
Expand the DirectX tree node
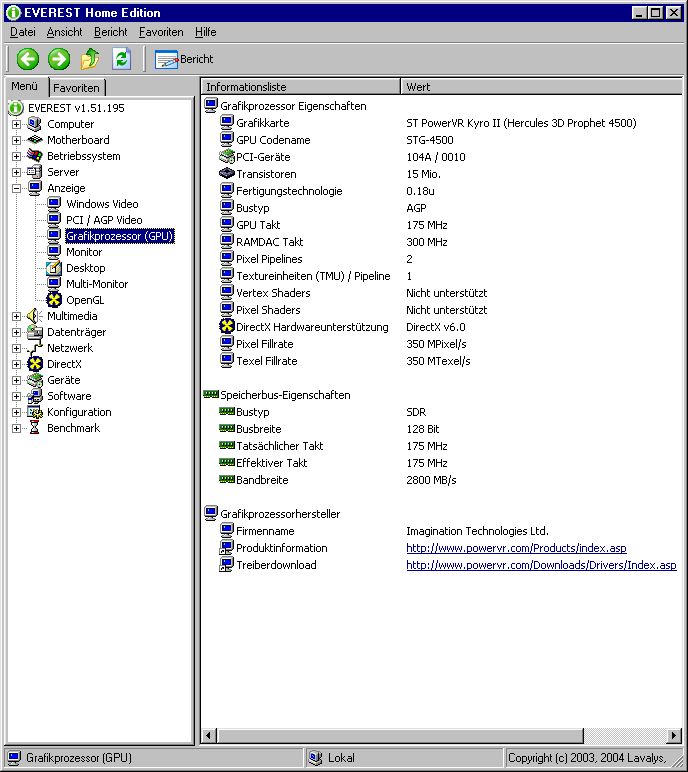16,364
